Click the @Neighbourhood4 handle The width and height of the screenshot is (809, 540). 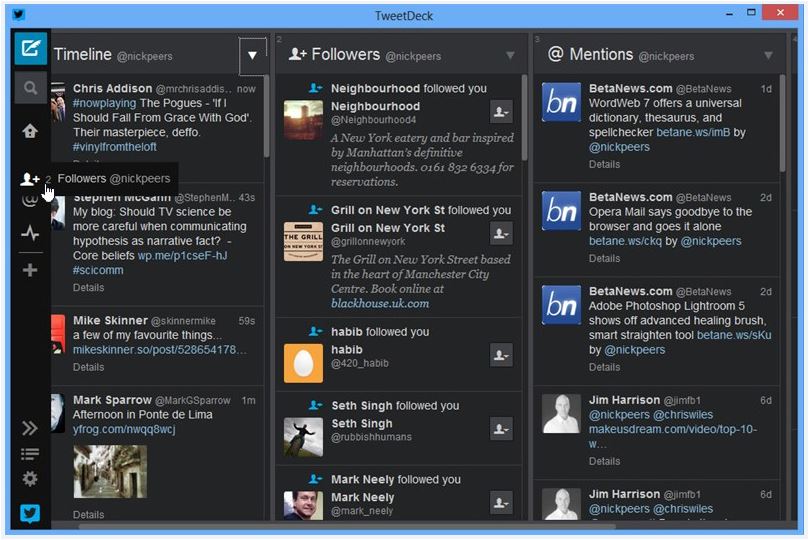point(374,120)
